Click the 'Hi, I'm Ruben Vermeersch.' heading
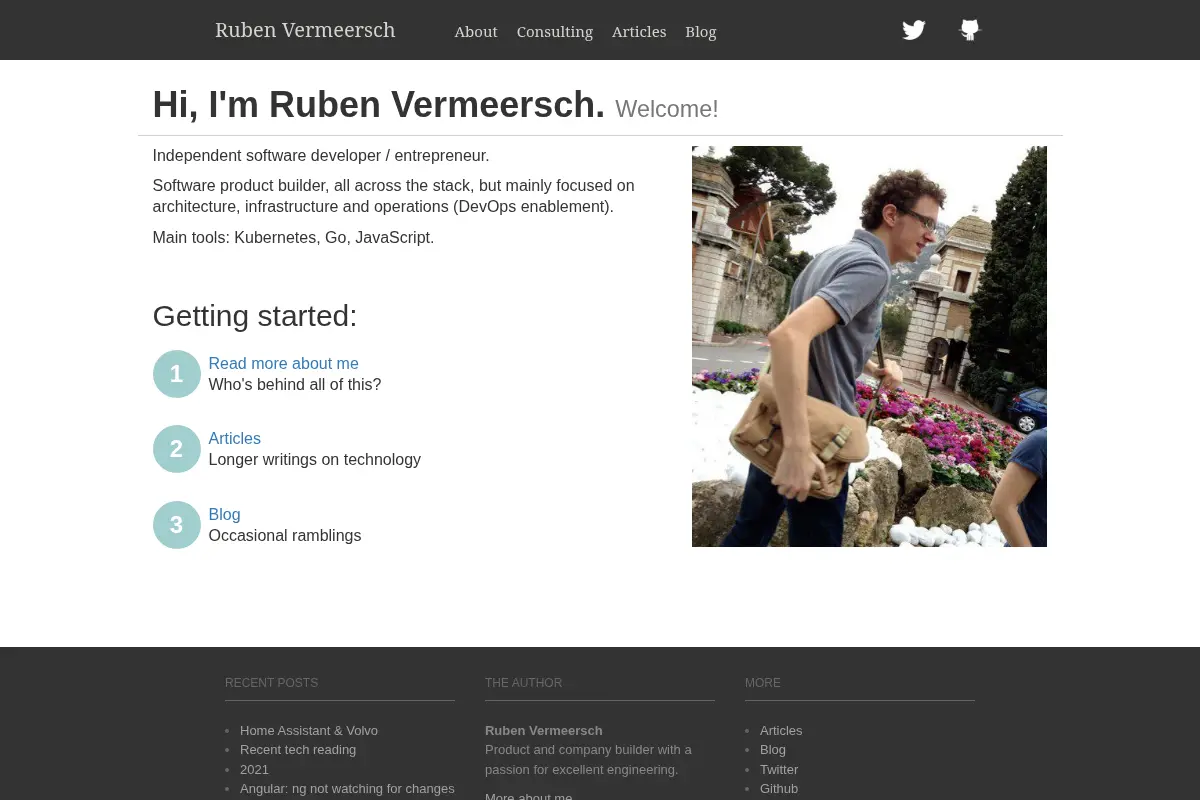Viewport: 1200px width, 800px height. 379,105
